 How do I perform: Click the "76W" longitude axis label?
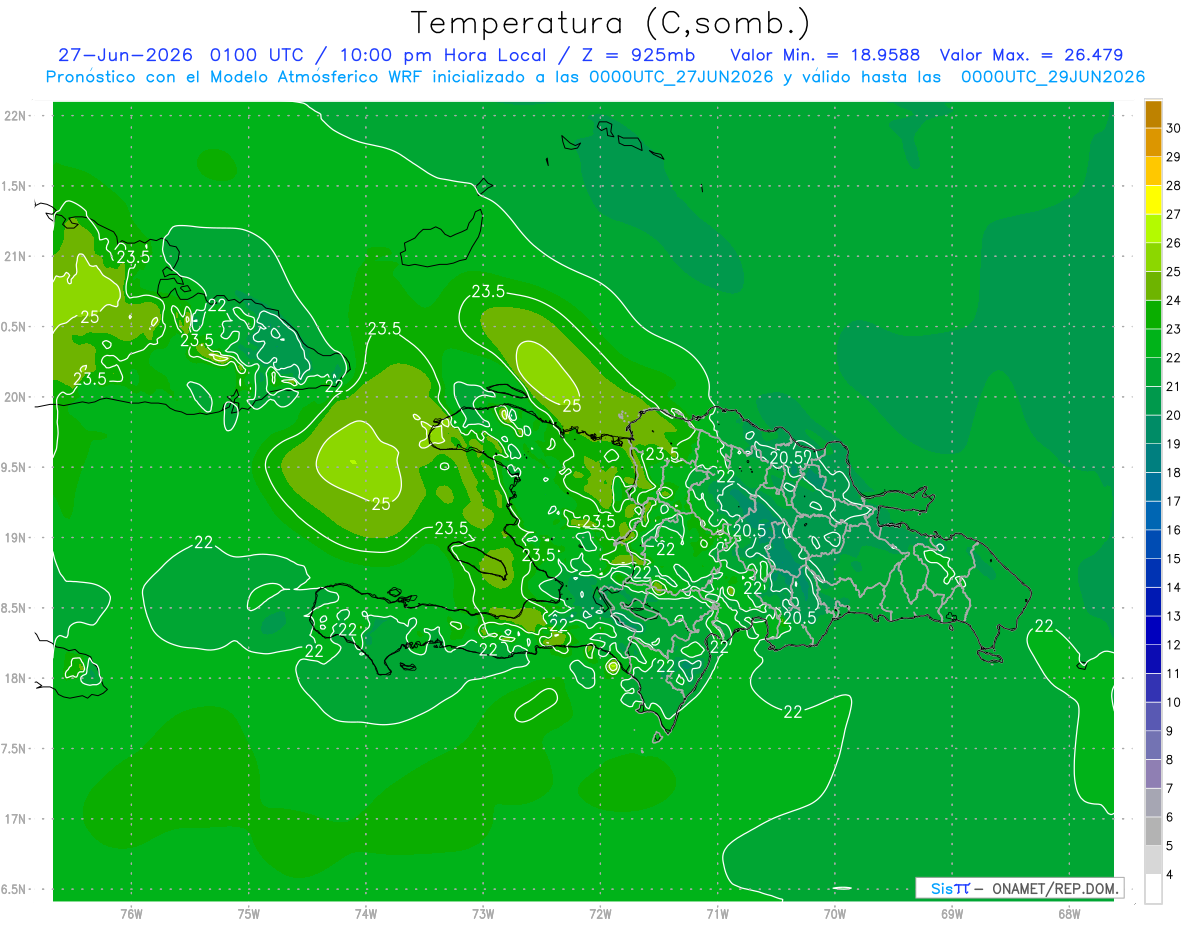pos(131,913)
